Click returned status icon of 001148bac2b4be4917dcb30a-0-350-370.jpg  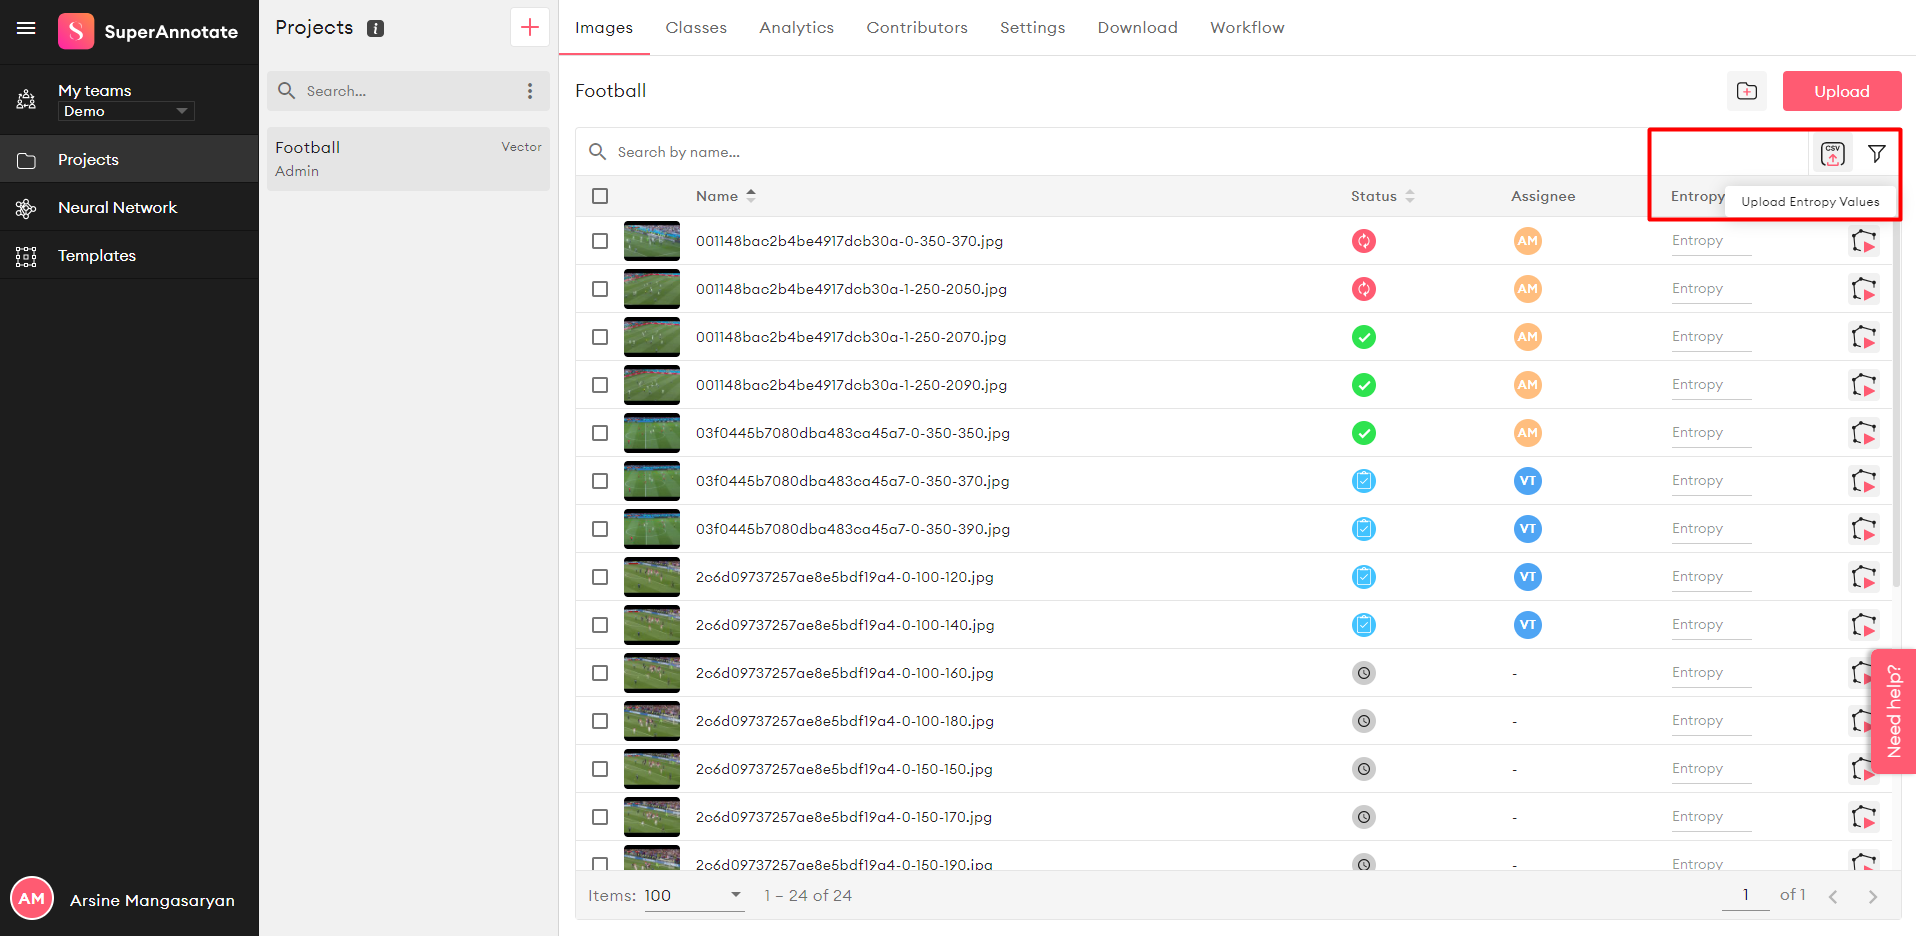(1364, 241)
